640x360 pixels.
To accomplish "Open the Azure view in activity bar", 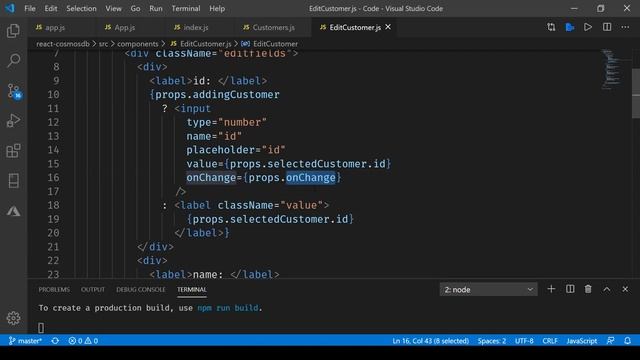I will [13, 211].
